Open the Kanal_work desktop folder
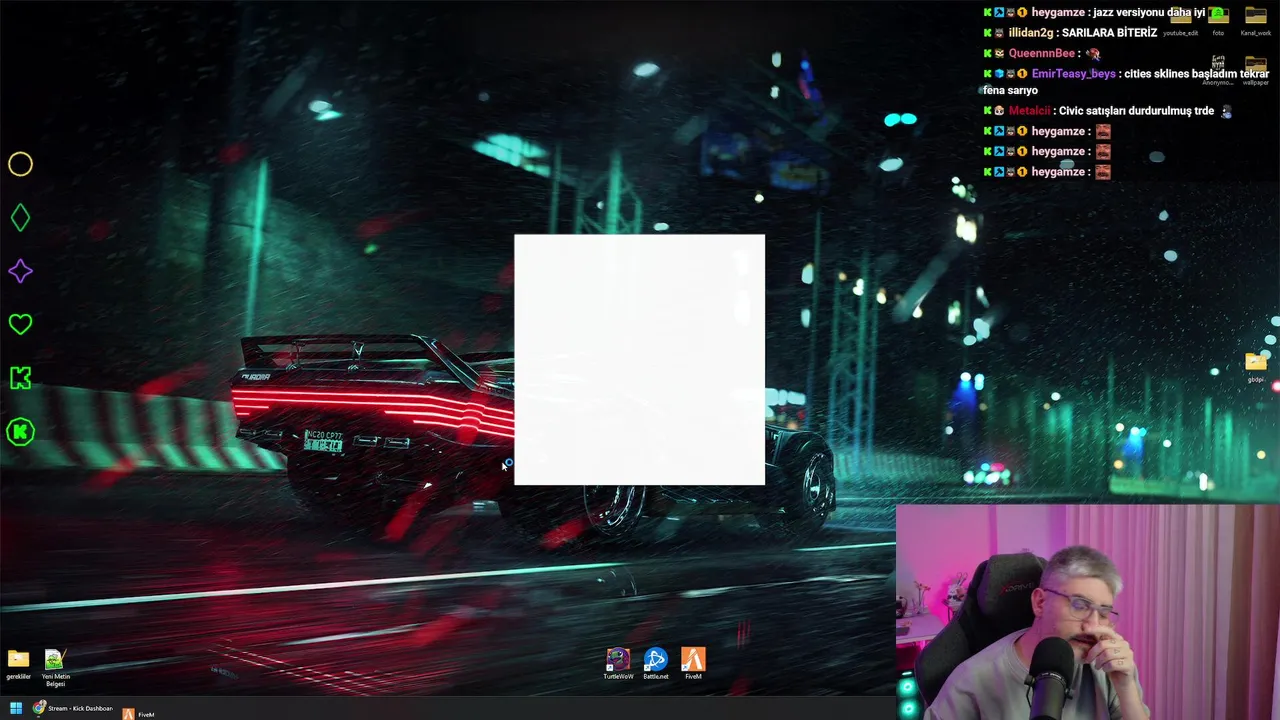 [1256, 21]
